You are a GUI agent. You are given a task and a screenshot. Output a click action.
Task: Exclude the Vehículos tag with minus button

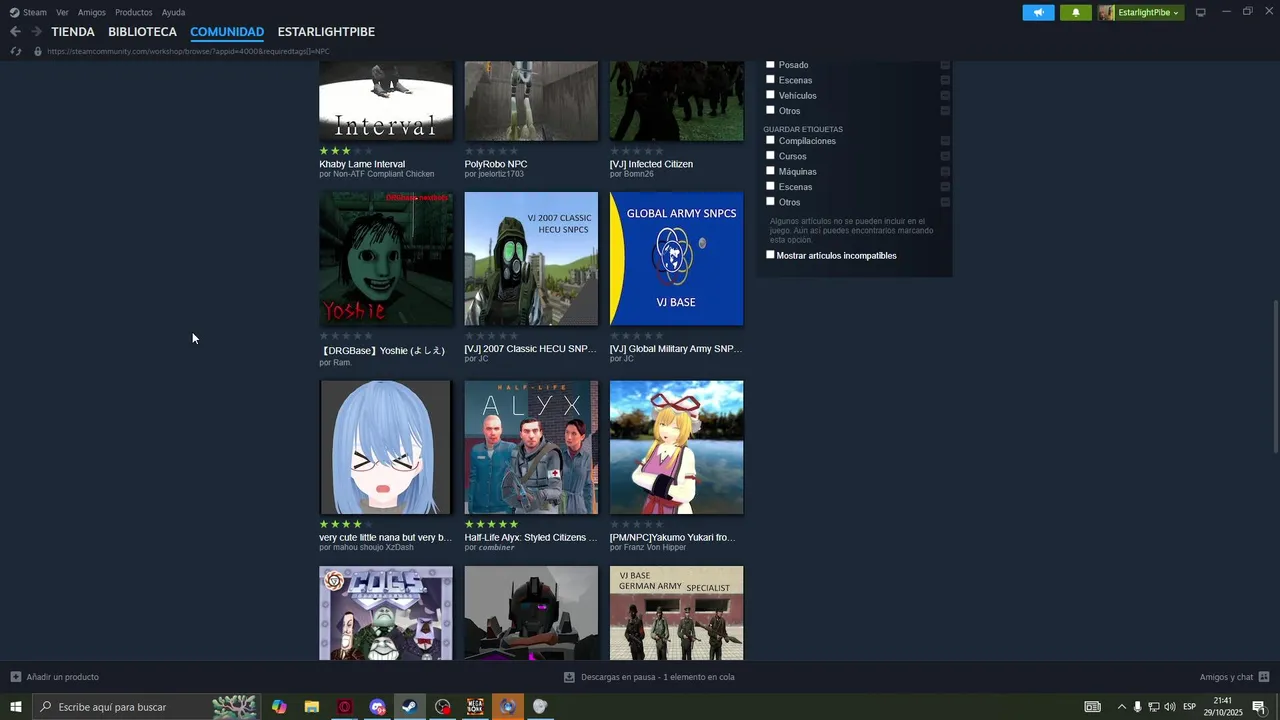(945, 96)
